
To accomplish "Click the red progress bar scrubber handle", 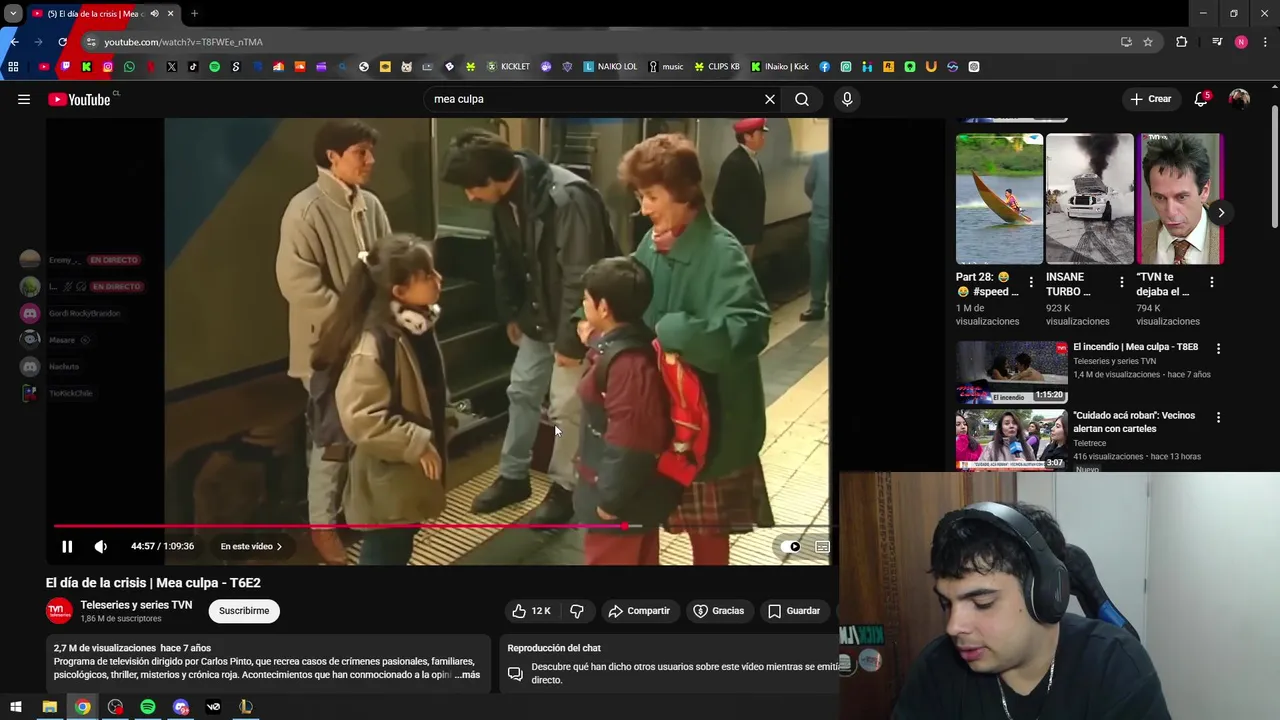I will [x=626, y=526].
